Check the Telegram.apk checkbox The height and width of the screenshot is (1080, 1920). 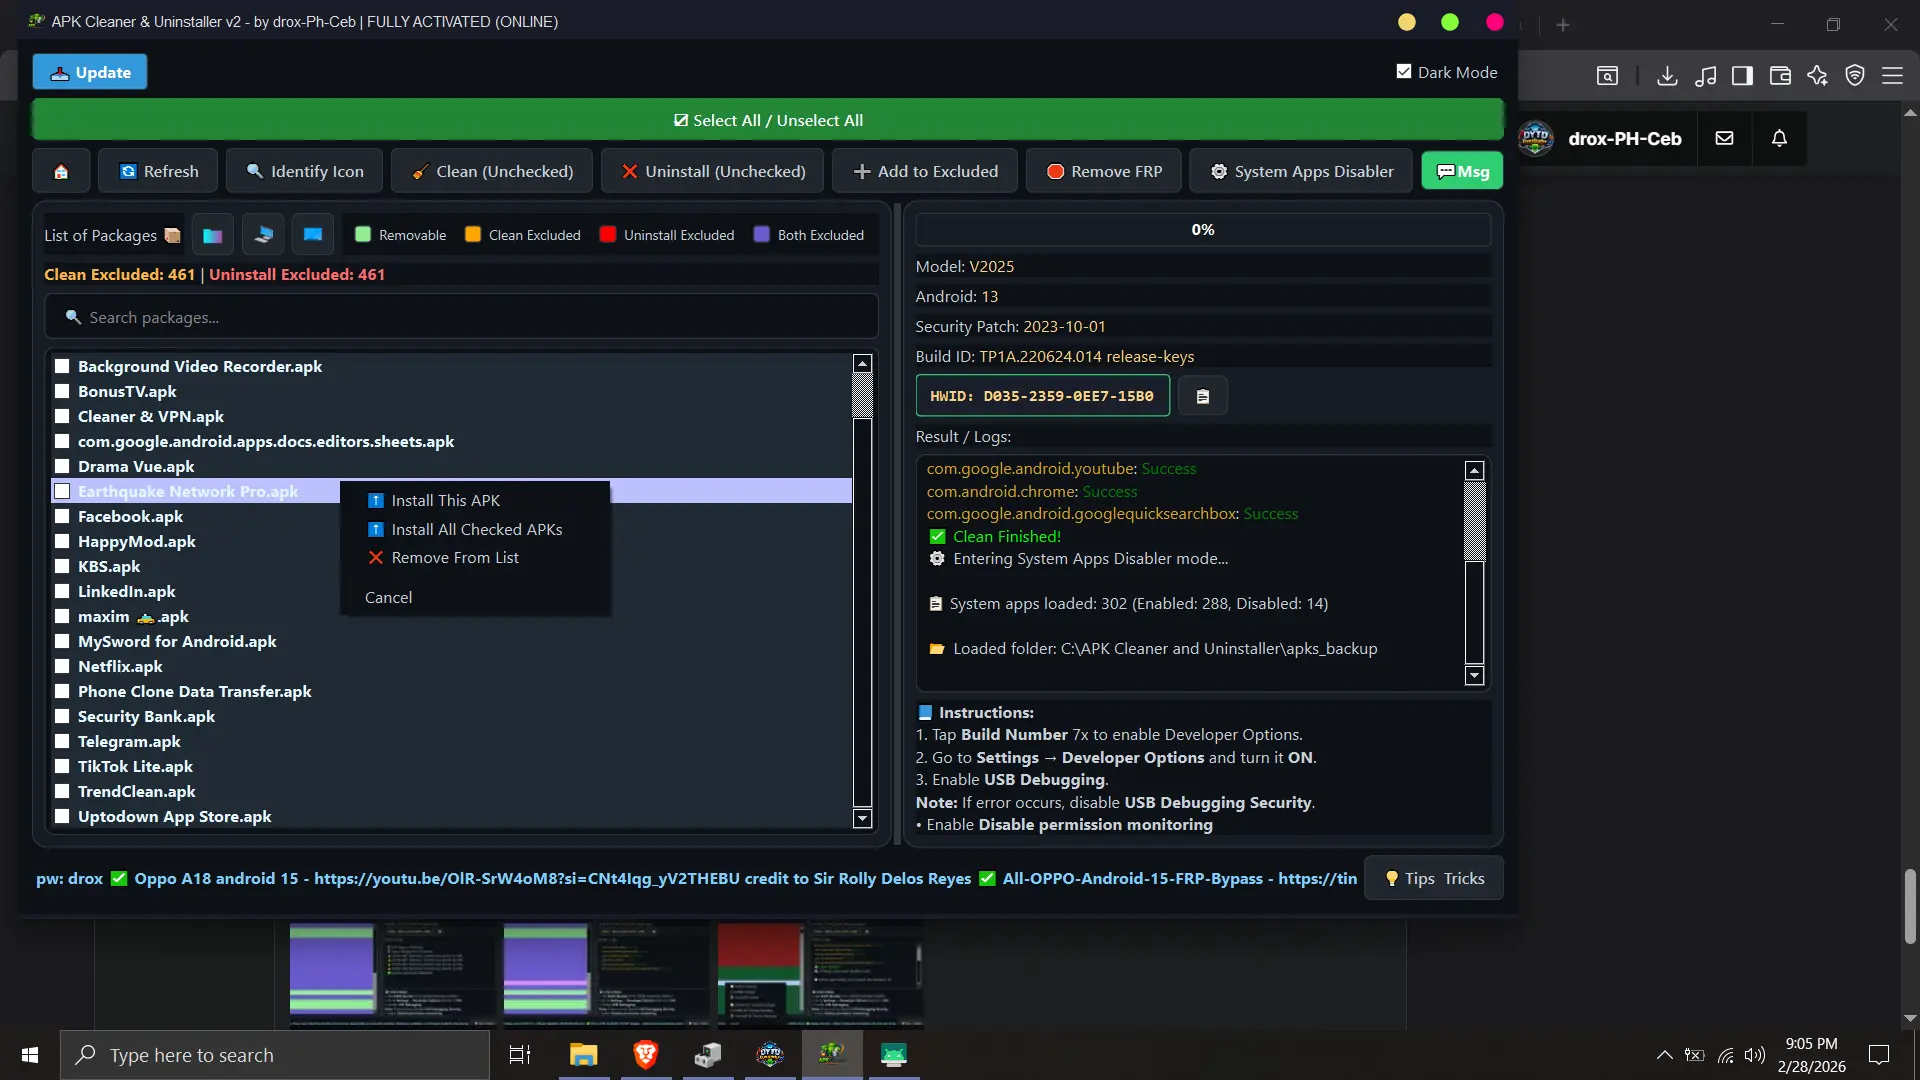click(x=62, y=741)
